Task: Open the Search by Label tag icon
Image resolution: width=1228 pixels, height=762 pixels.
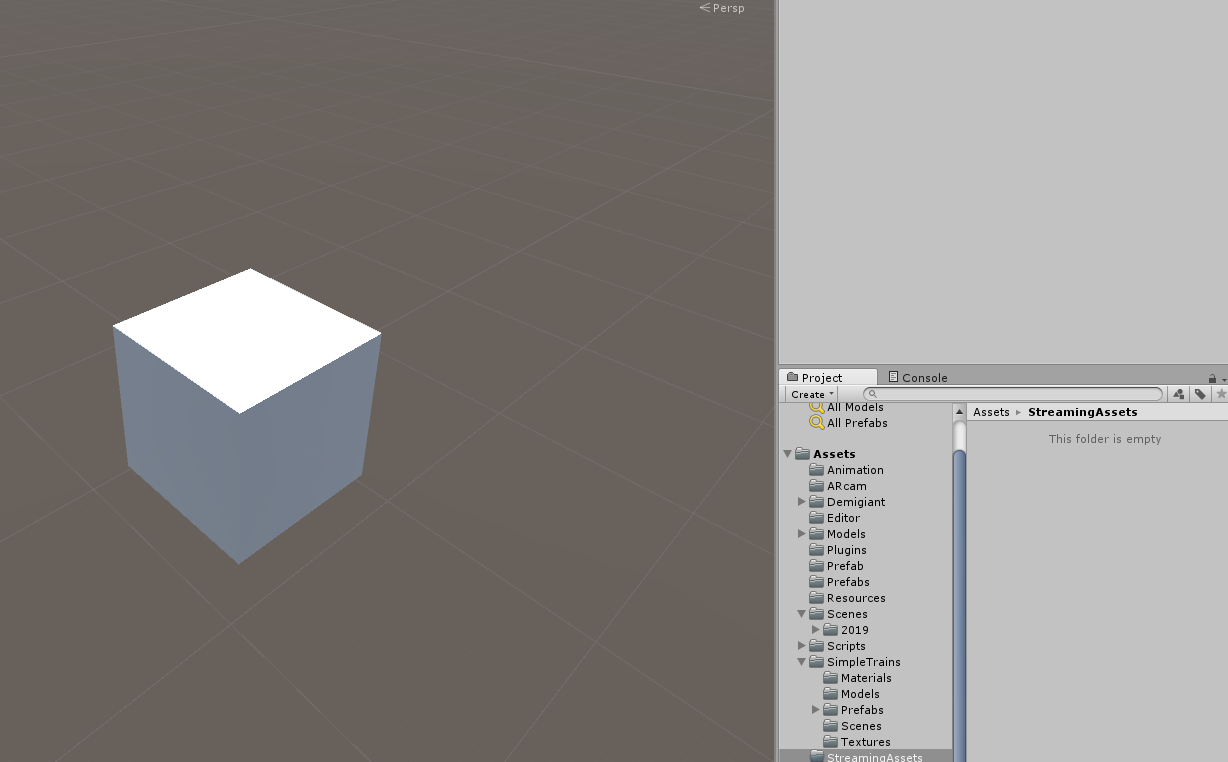Action: pyautogui.click(x=1200, y=394)
